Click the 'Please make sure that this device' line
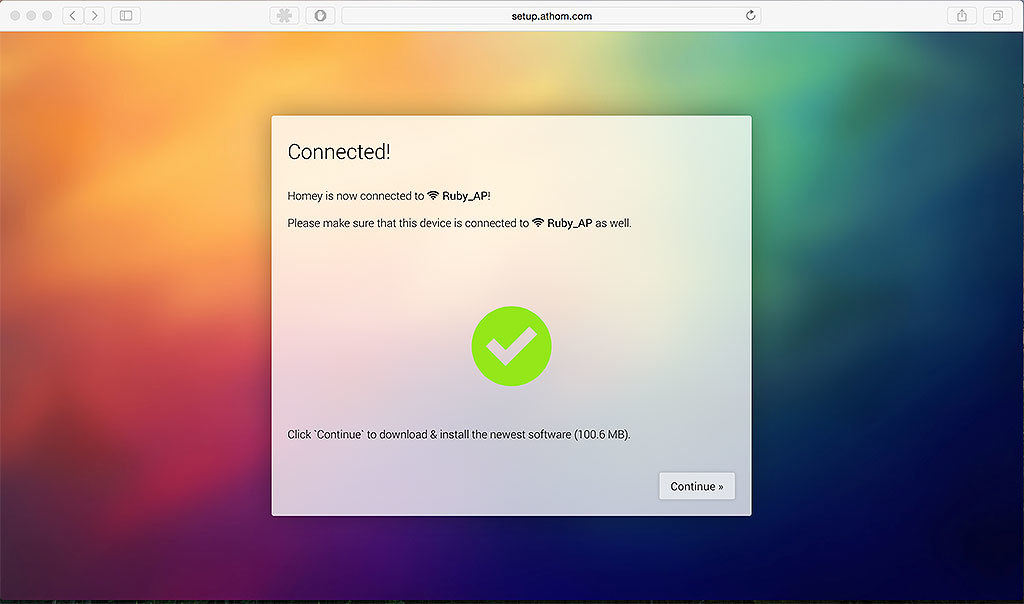 (x=459, y=223)
